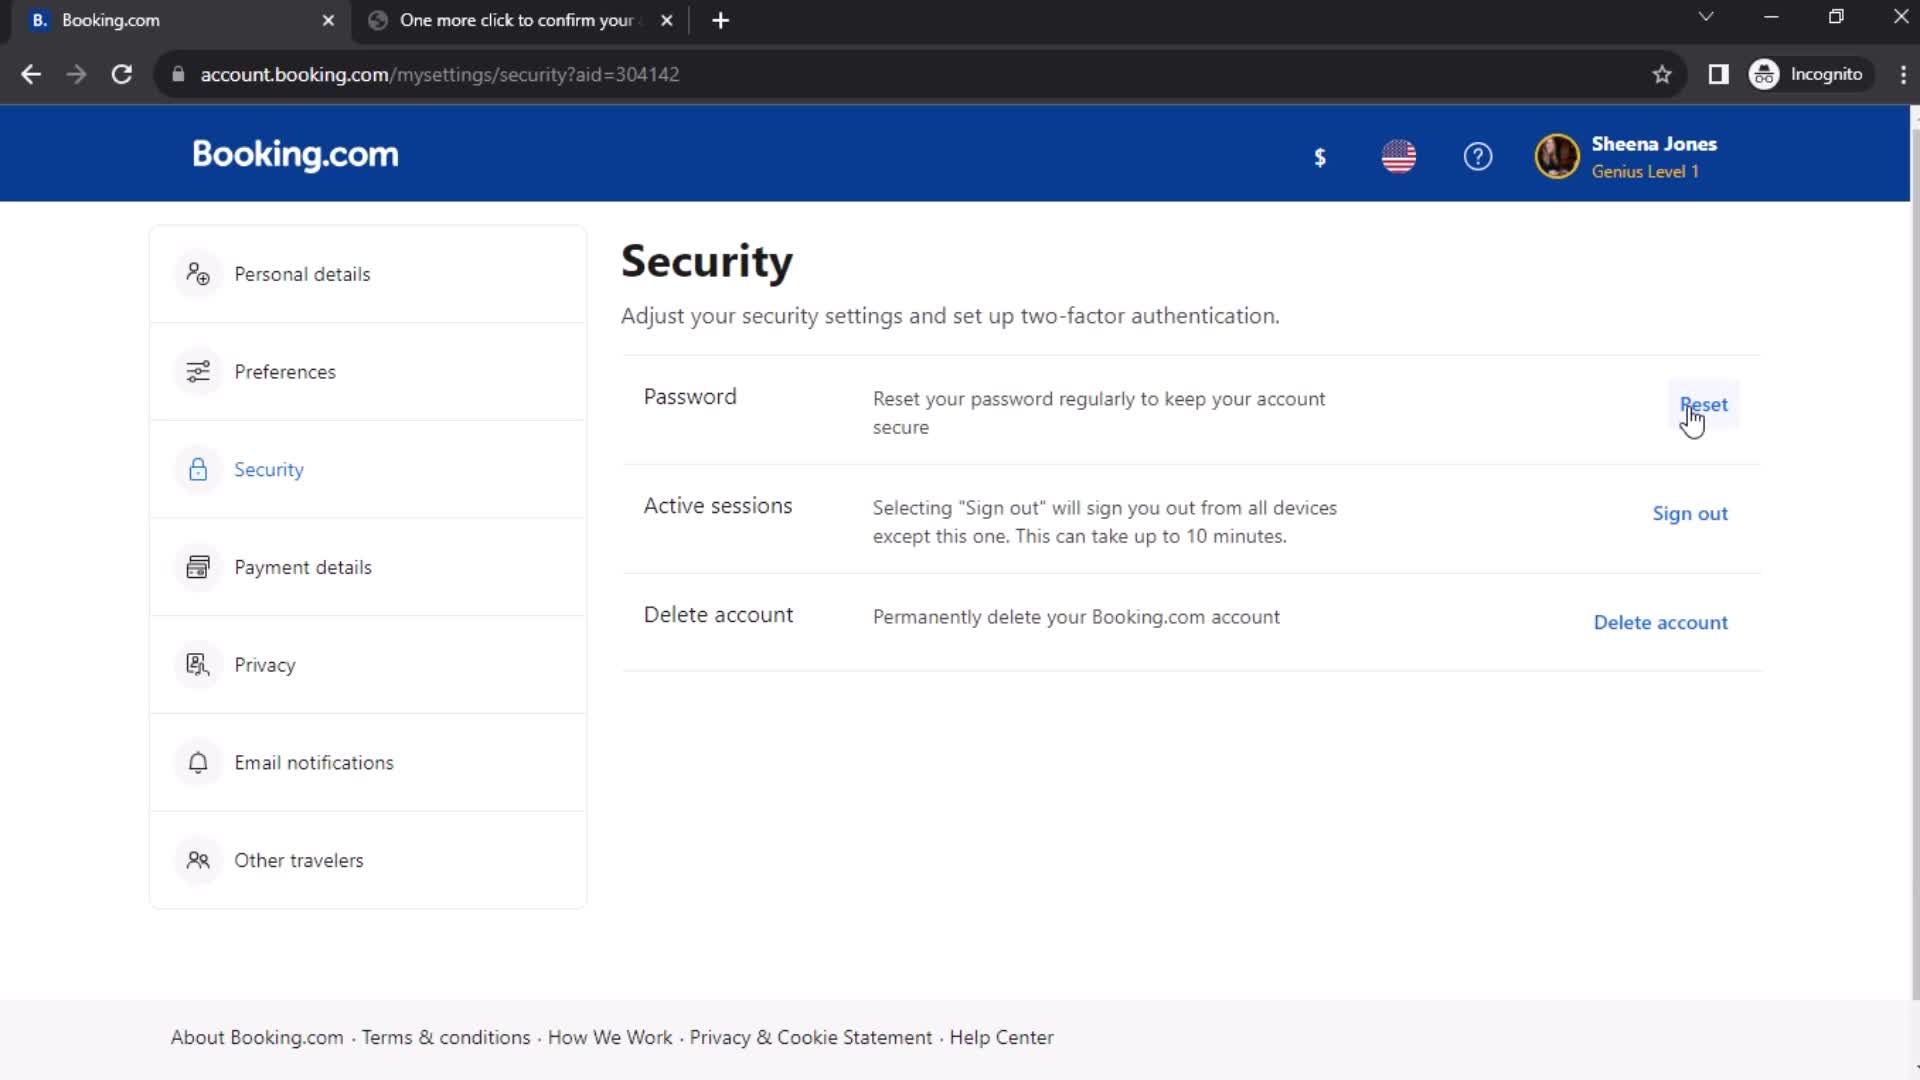Sign out from all active sessions

pos(1691,513)
